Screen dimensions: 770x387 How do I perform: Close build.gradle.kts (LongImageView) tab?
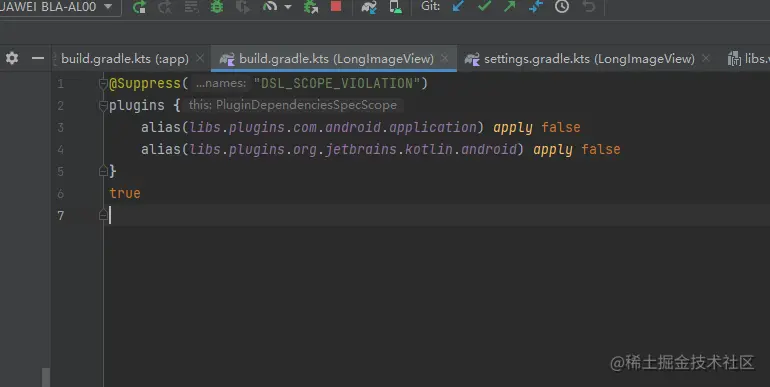coord(444,58)
